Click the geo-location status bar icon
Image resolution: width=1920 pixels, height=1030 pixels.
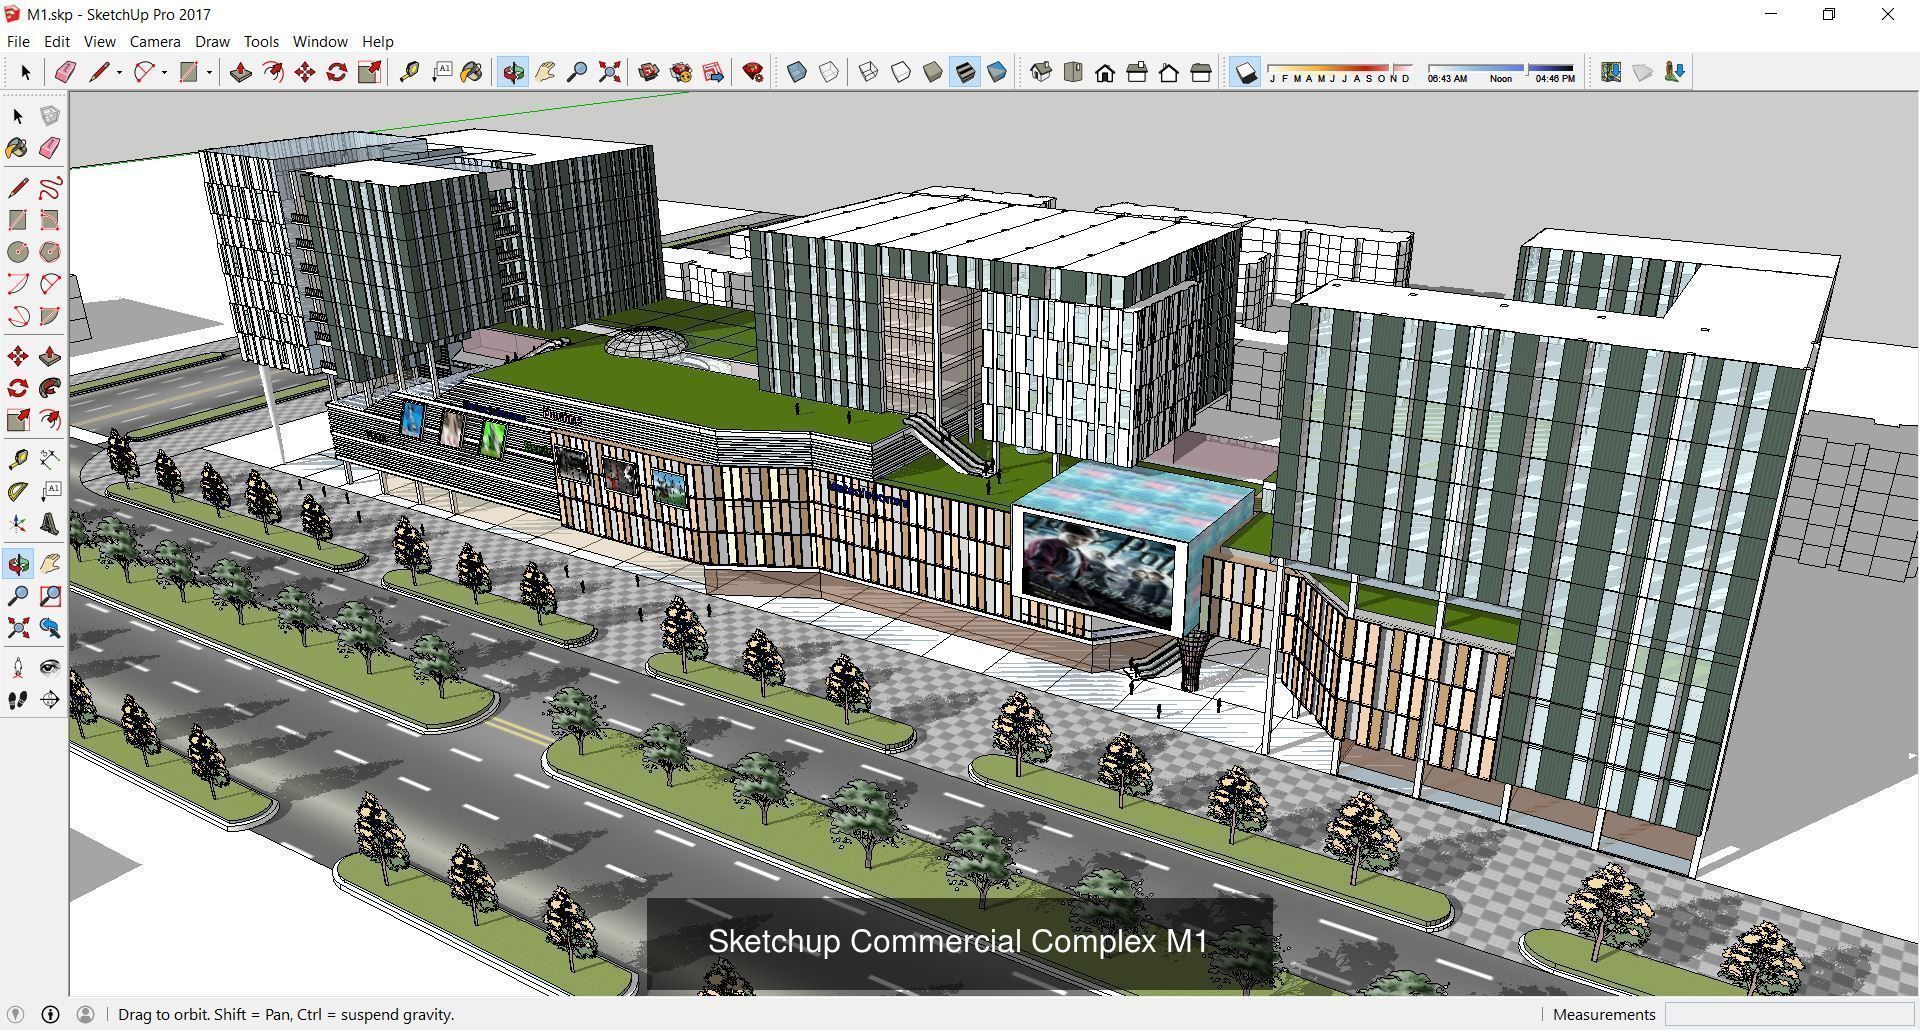16,1014
